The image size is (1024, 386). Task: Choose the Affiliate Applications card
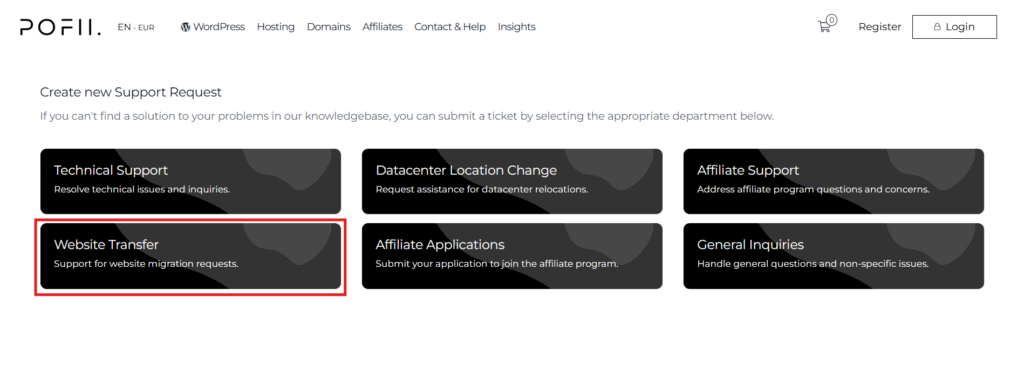tap(512, 256)
